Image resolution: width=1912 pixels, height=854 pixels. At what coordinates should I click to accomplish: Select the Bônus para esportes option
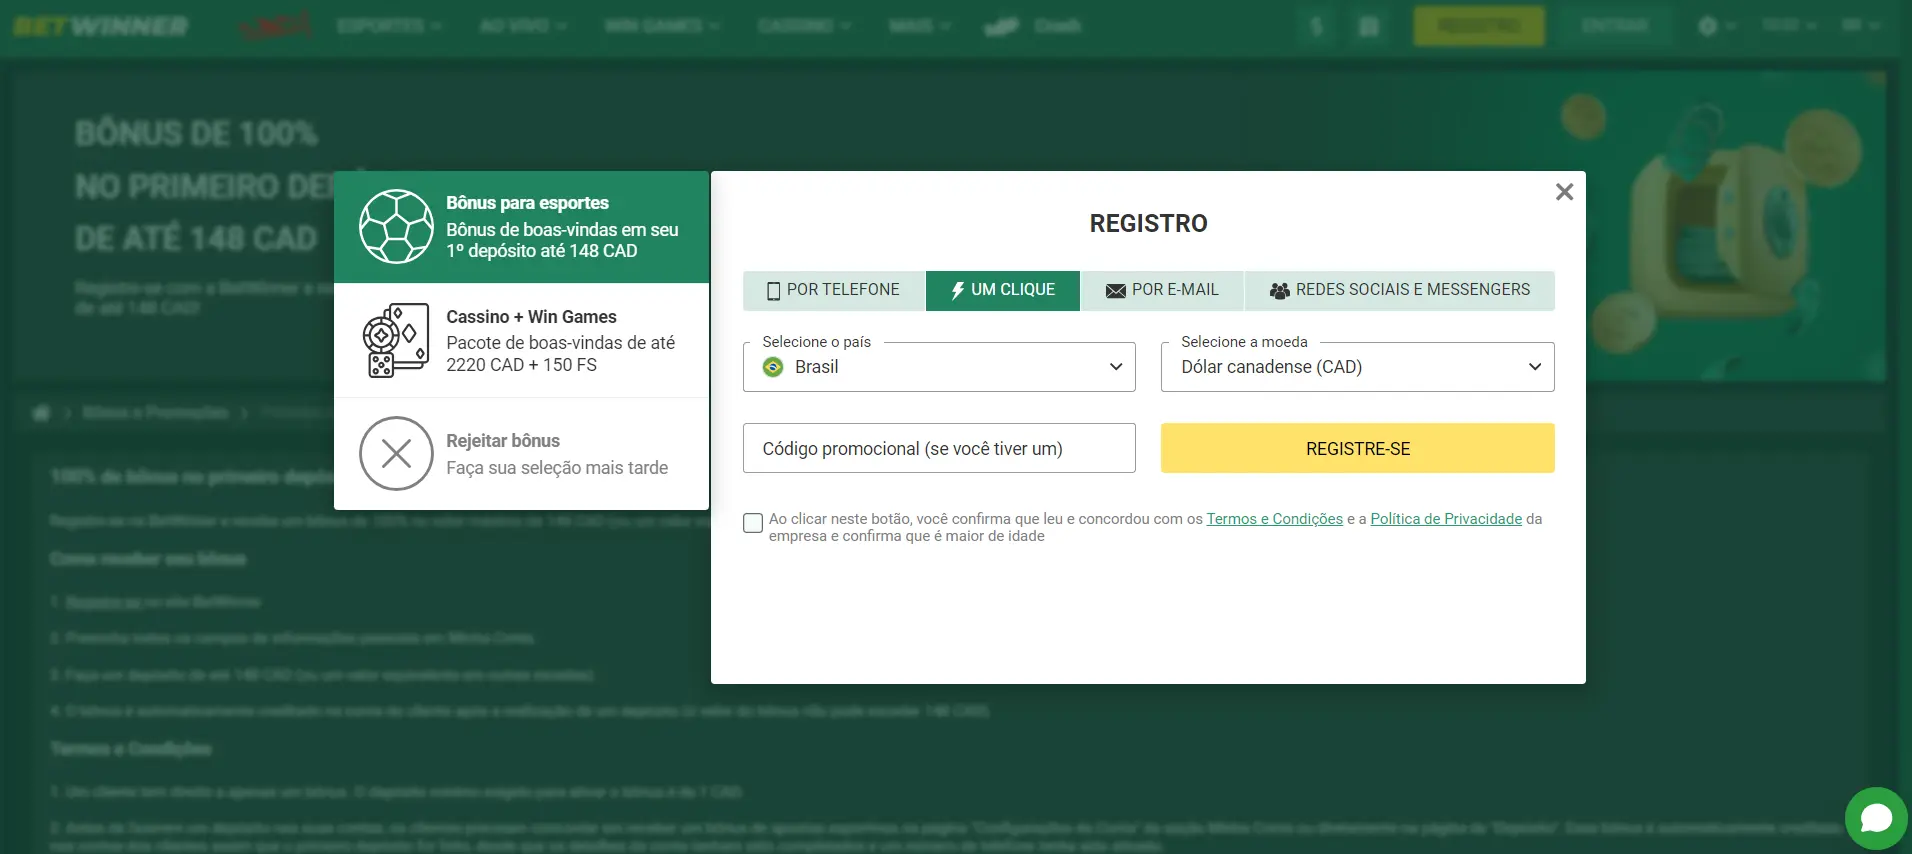click(521, 227)
